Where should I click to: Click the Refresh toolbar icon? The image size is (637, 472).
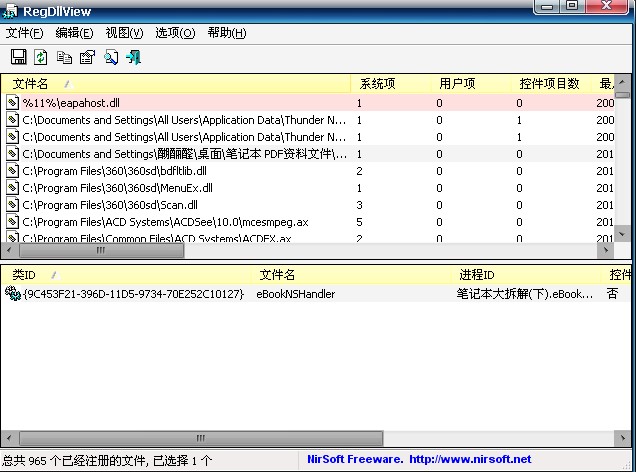point(40,58)
